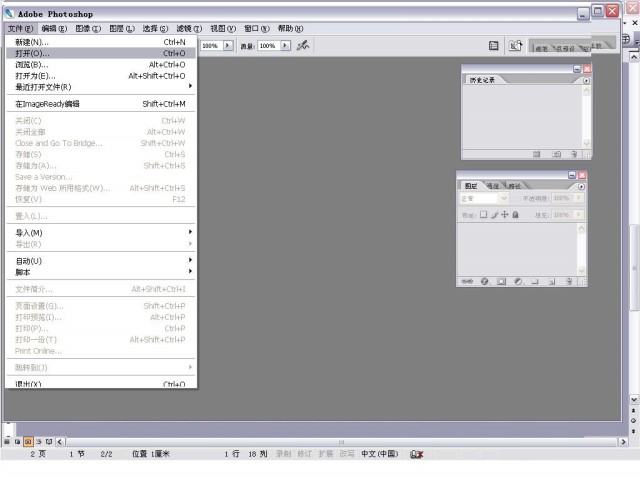Click the link layers icon in Layers panel
Viewport: 640px width, 479px height.
click(x=467, y=282)
